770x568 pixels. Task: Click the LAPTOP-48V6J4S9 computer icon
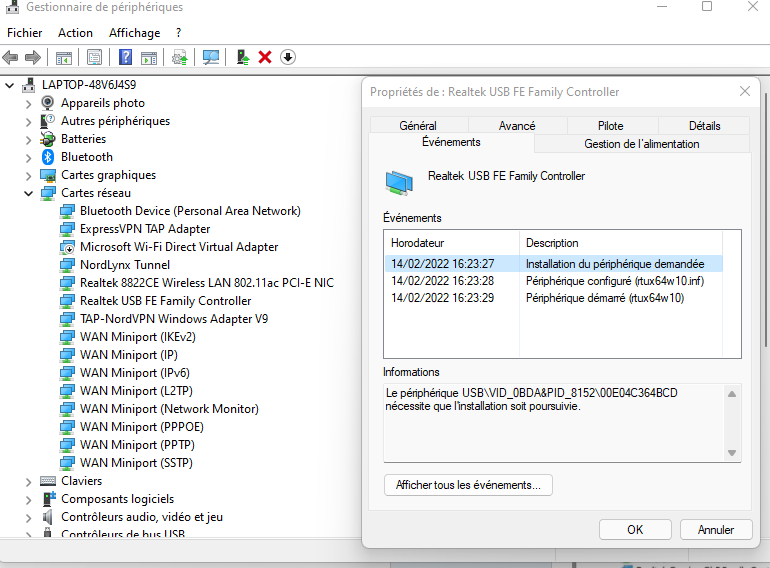(x=28, y=85)
